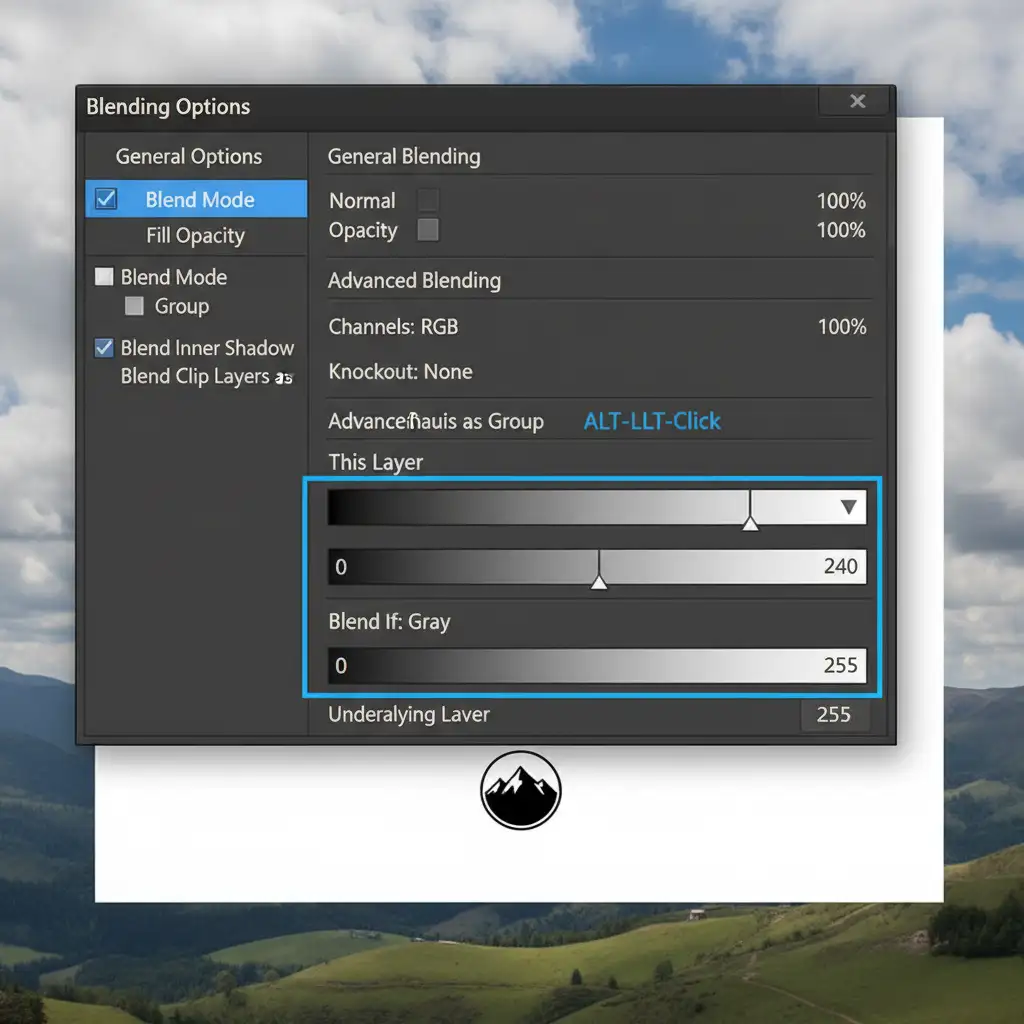Enable the unchecked Blend Mode checkbox
Screen dimensions: 1024x1024
(104, 277)
